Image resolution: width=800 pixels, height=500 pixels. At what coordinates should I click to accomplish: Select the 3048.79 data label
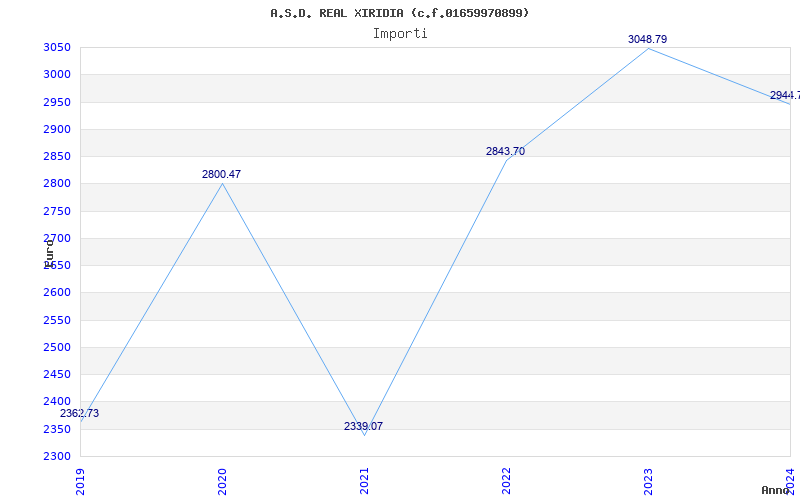(x=647, y=39)
